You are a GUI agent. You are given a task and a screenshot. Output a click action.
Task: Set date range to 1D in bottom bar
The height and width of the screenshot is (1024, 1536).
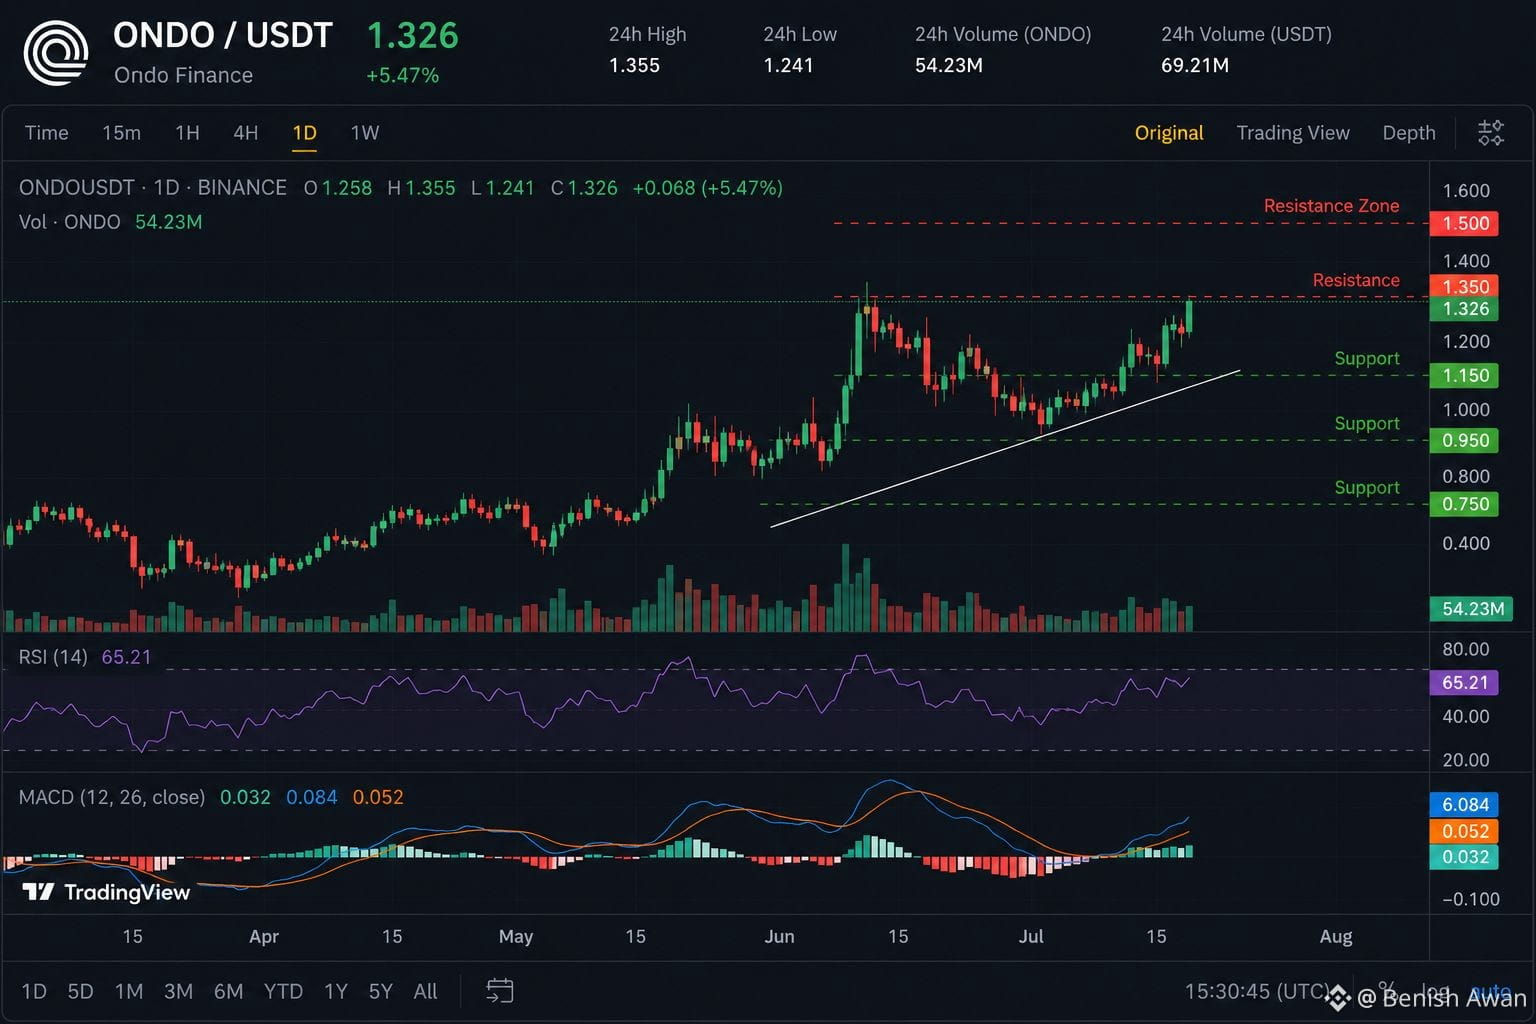(x=34, y=991)
